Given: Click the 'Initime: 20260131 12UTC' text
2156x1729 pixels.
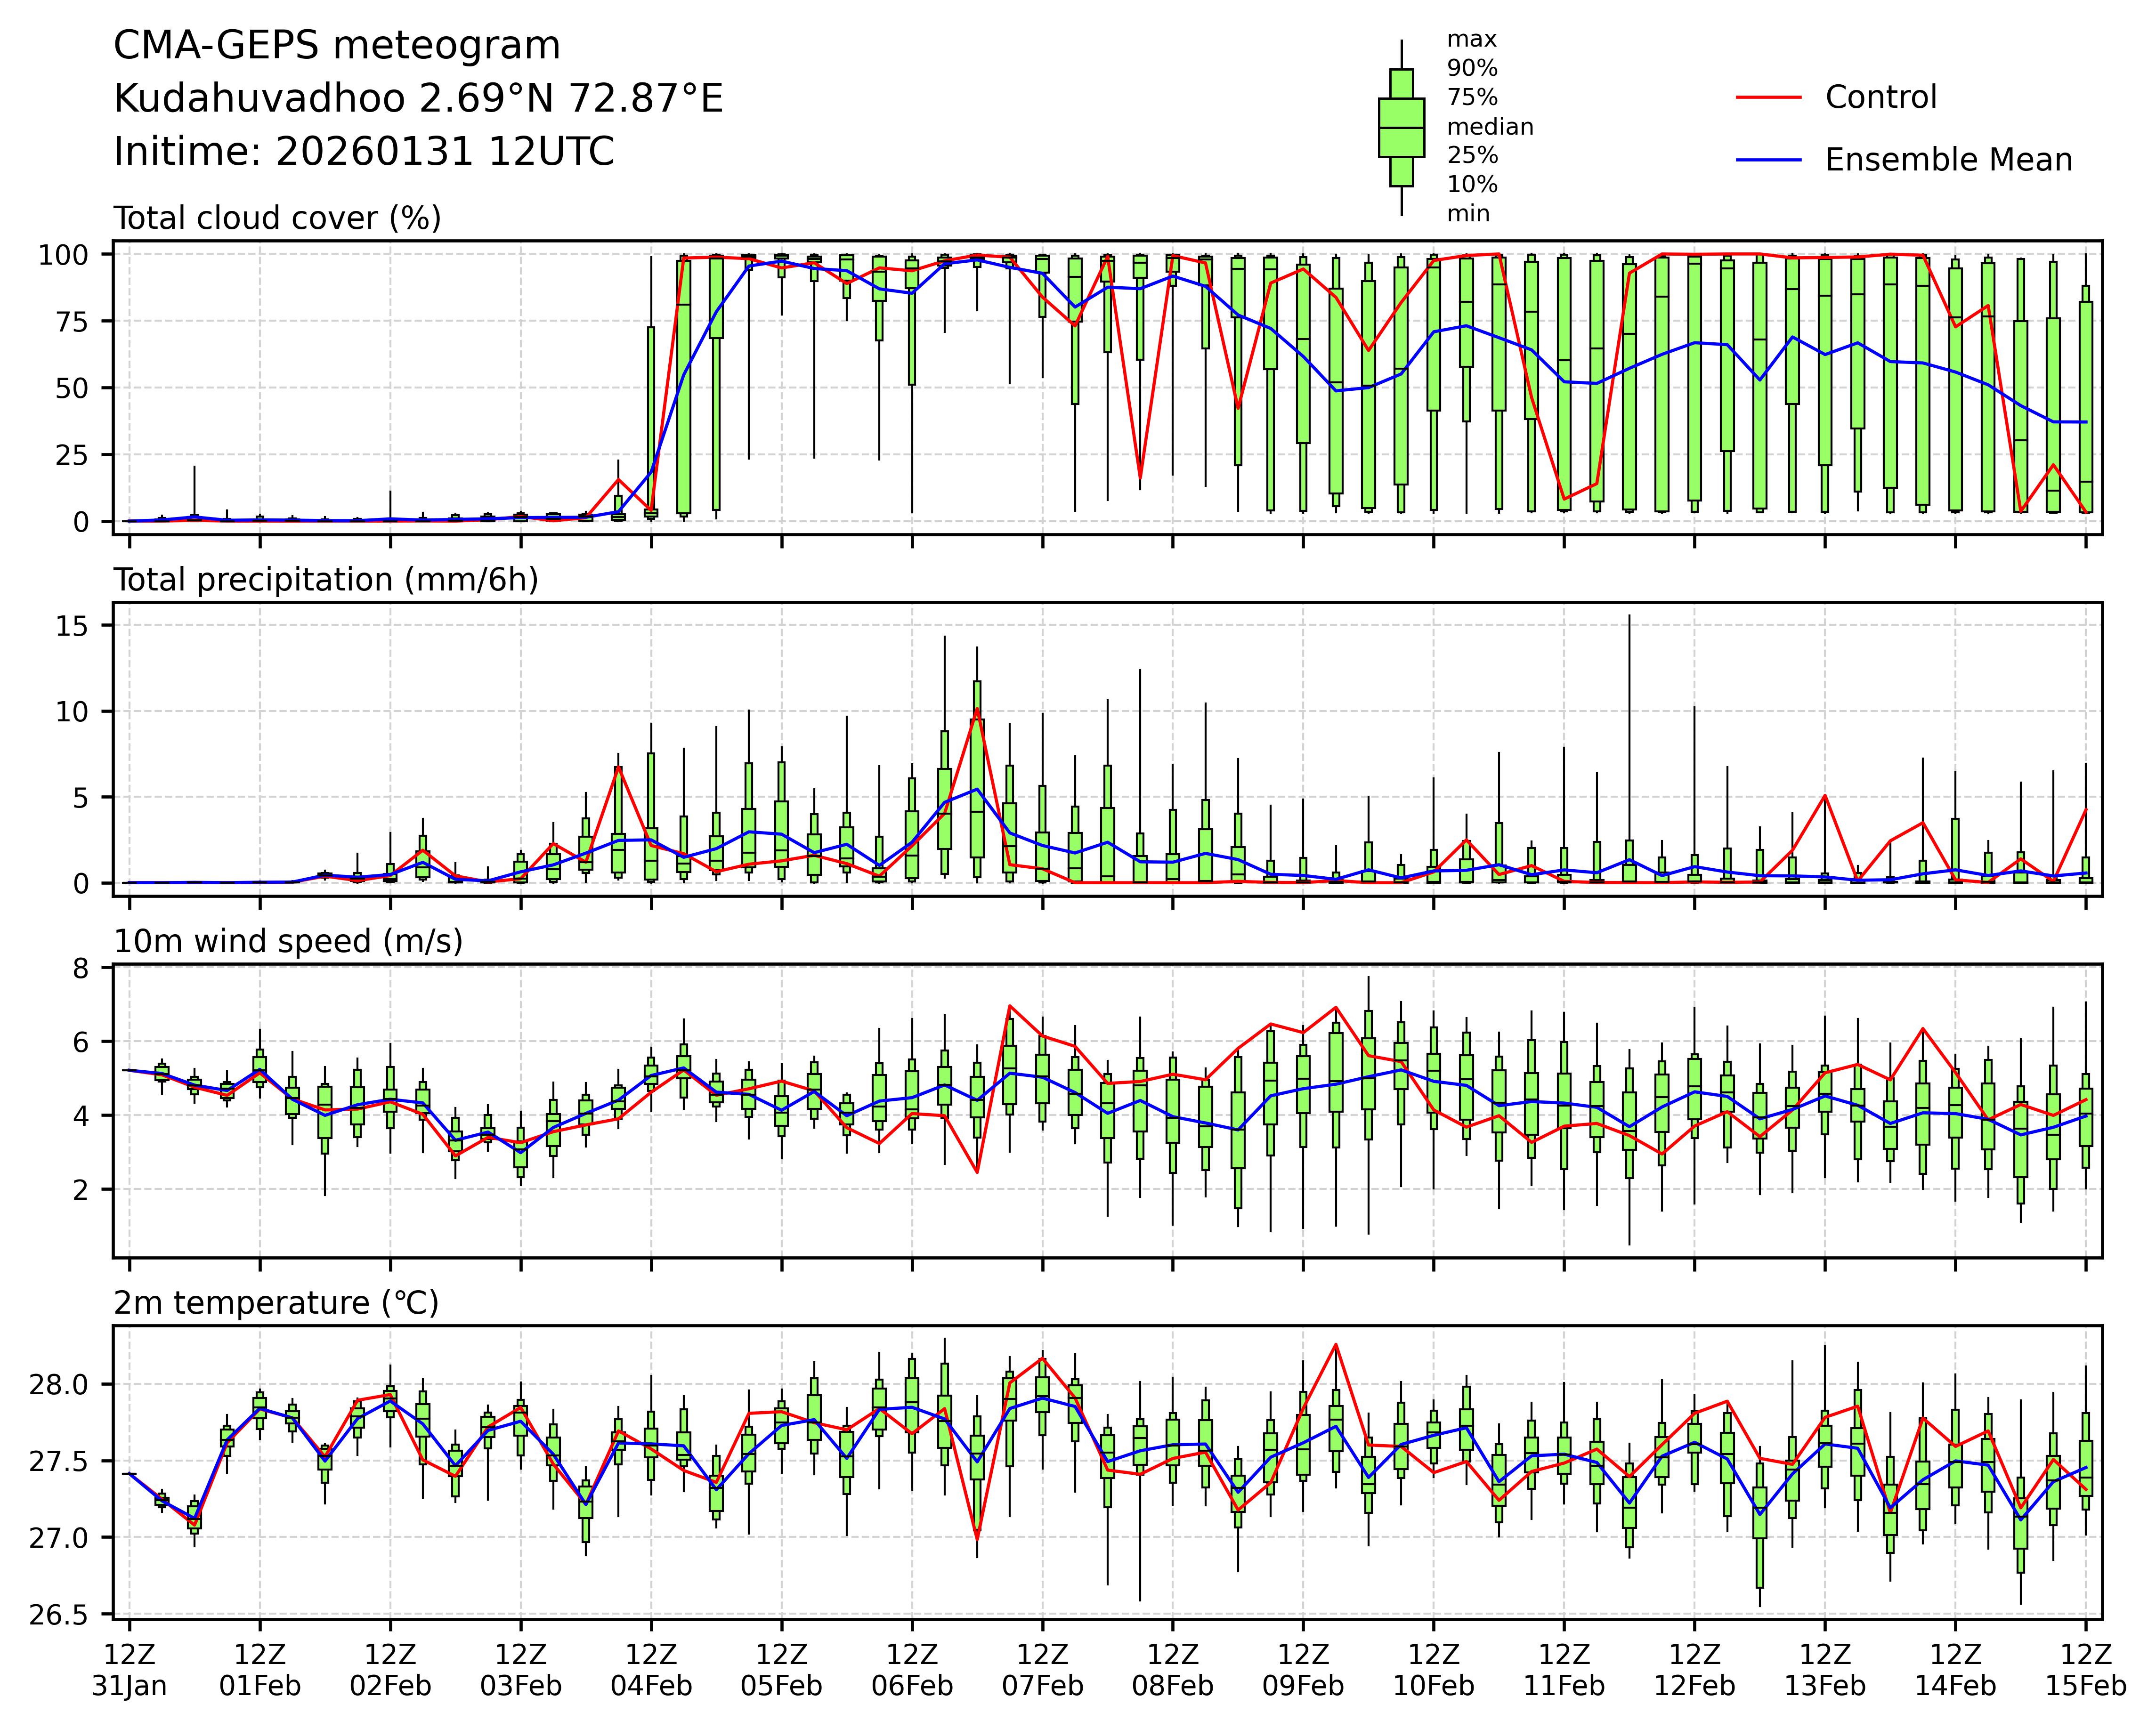Looking at the screenshot, I should 364,152.
